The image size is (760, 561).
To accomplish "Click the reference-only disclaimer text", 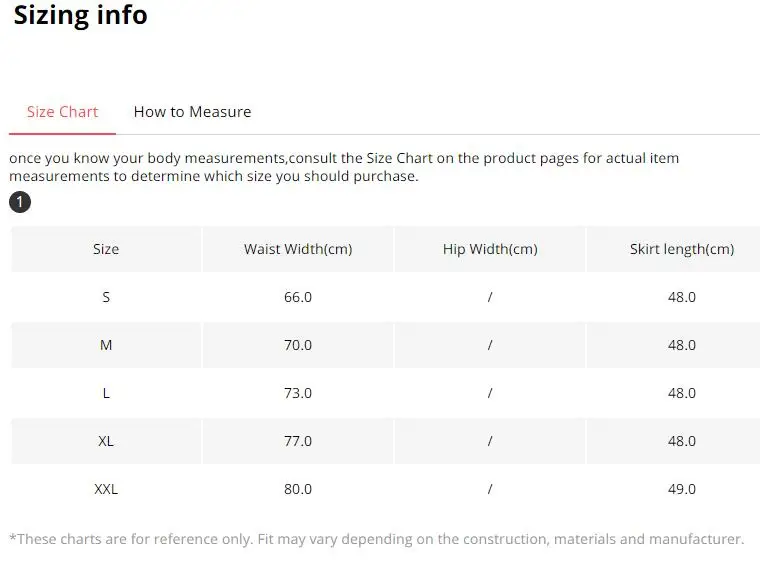I will tap(377, 539).
